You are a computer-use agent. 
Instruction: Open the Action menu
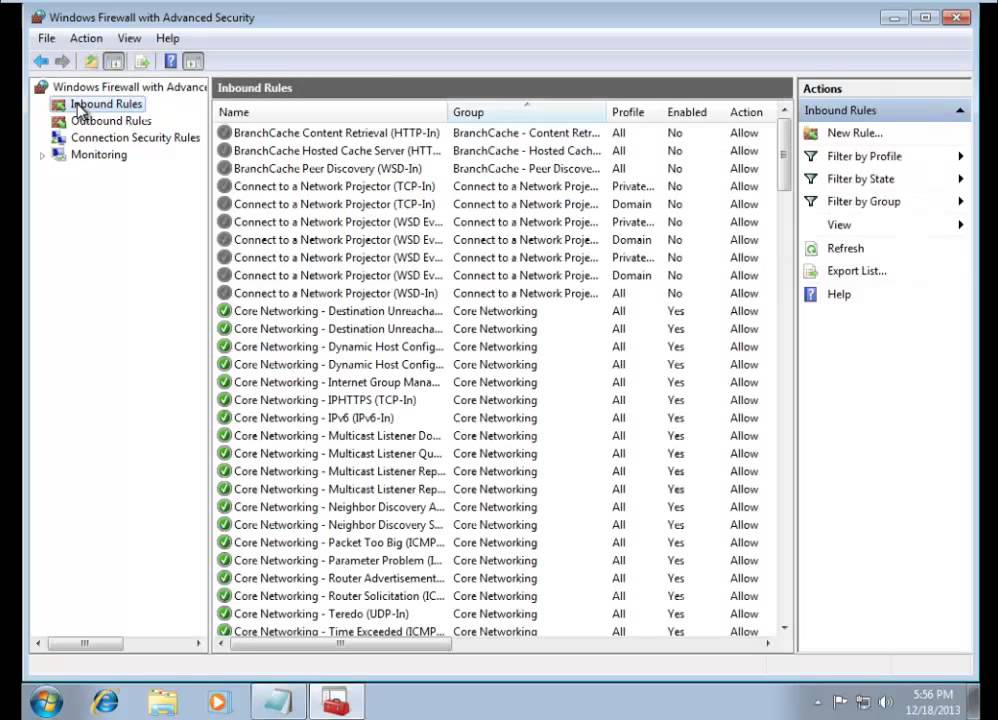coord(86,38)
